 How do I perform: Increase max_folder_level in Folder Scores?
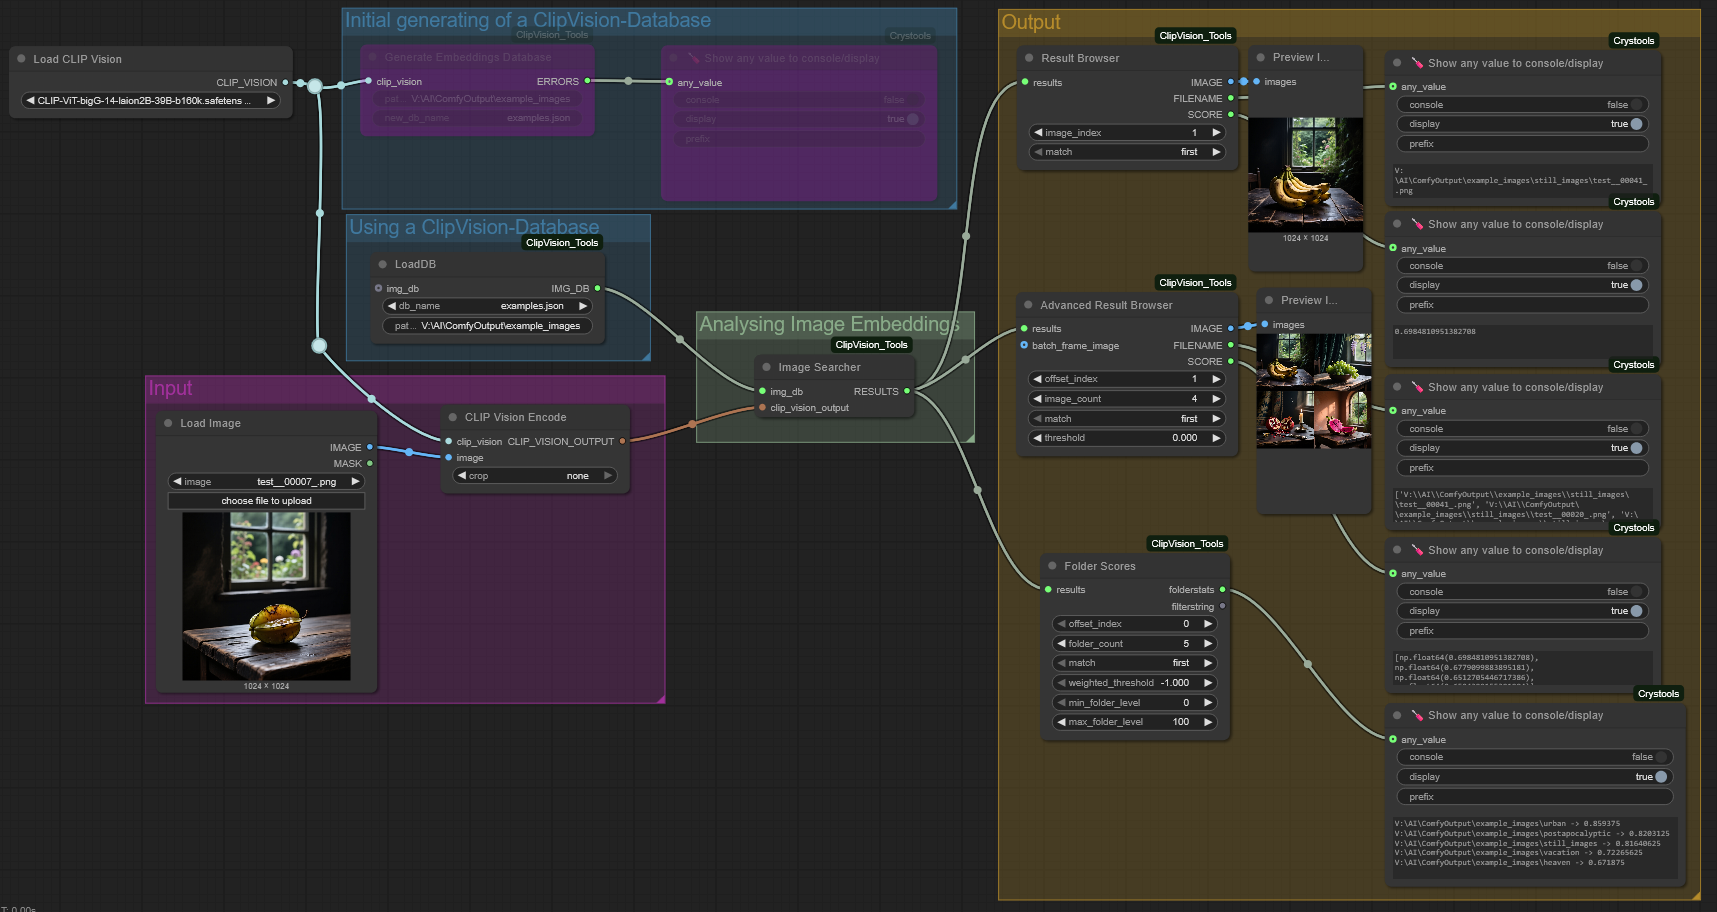(1207, 721)
